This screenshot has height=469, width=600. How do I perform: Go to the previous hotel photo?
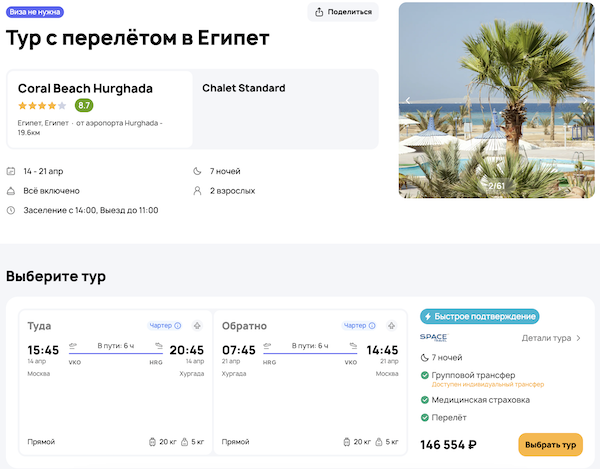[x=408, y=100]
